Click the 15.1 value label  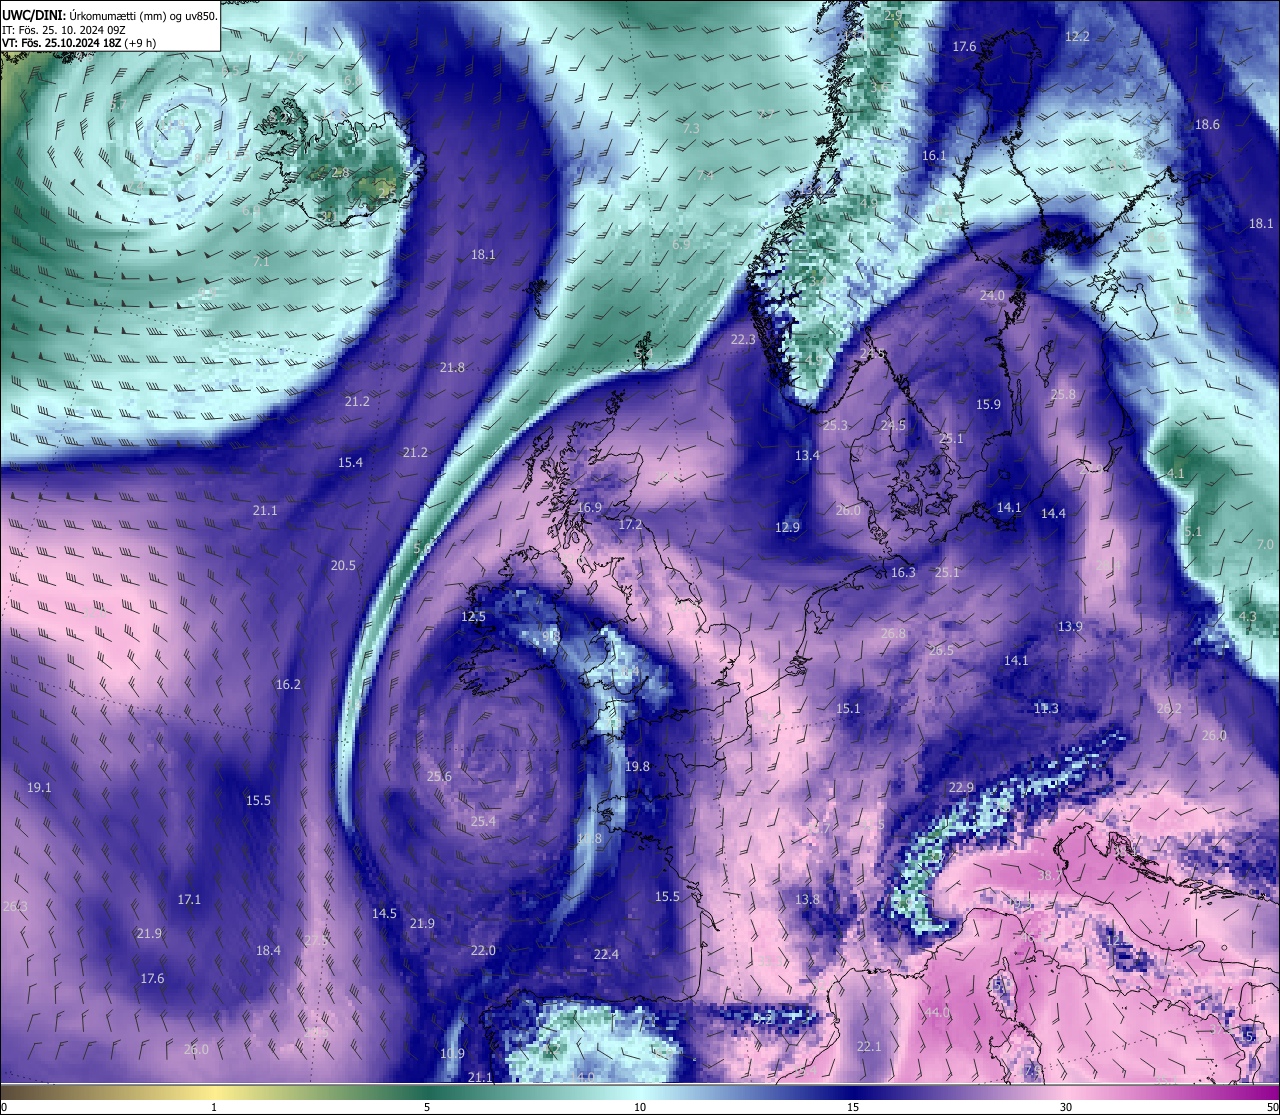[x=848, y=708]
